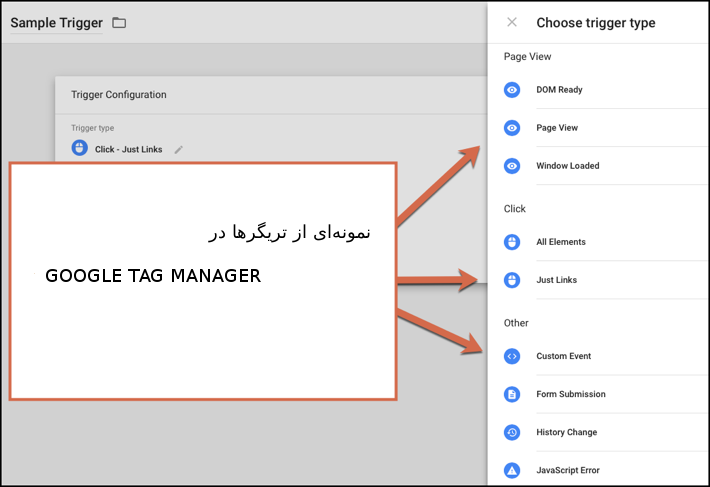Click the Window Loaded eye icon
710x487 pixels.
coord(512,166)
